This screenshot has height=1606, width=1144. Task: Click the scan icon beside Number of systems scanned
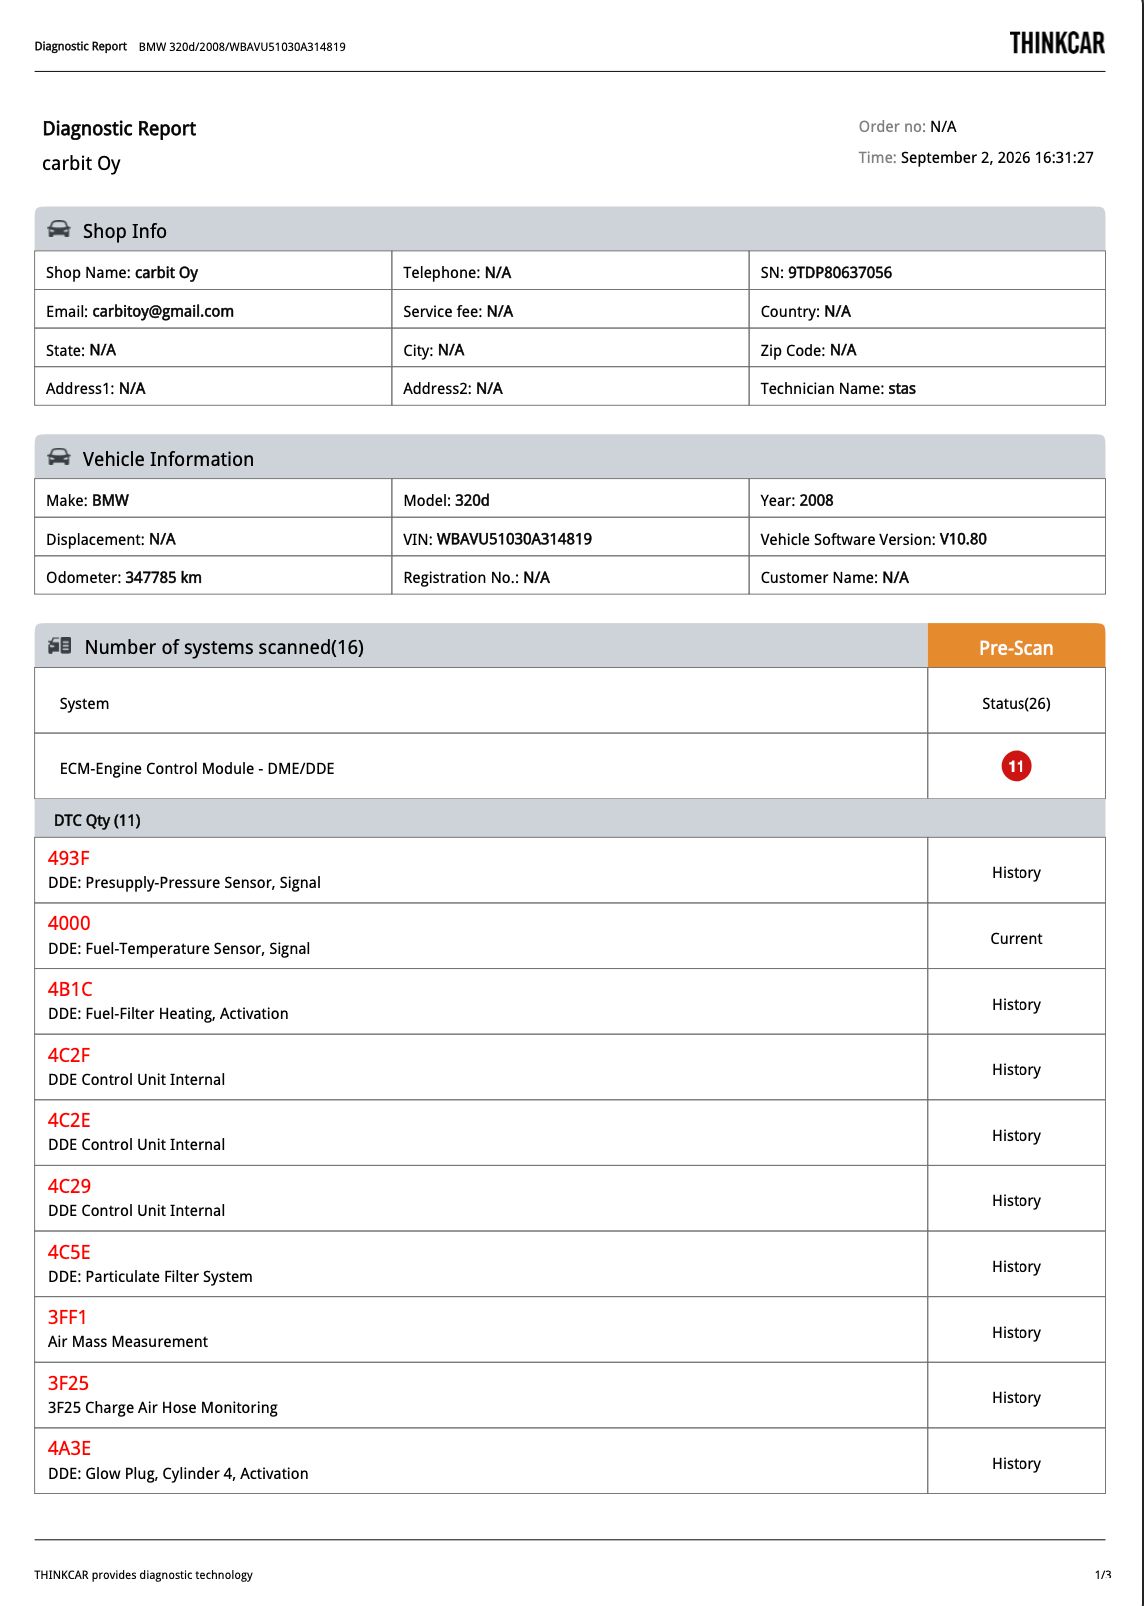click(x=59, y=646)
